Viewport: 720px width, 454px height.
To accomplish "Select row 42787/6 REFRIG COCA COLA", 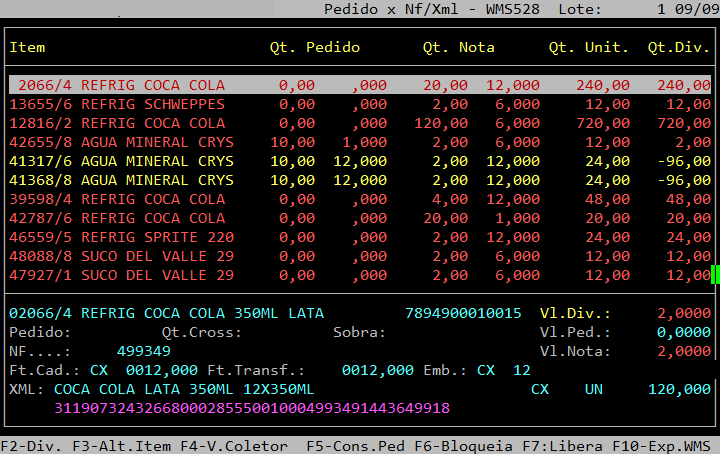I will tap(360, 218).
